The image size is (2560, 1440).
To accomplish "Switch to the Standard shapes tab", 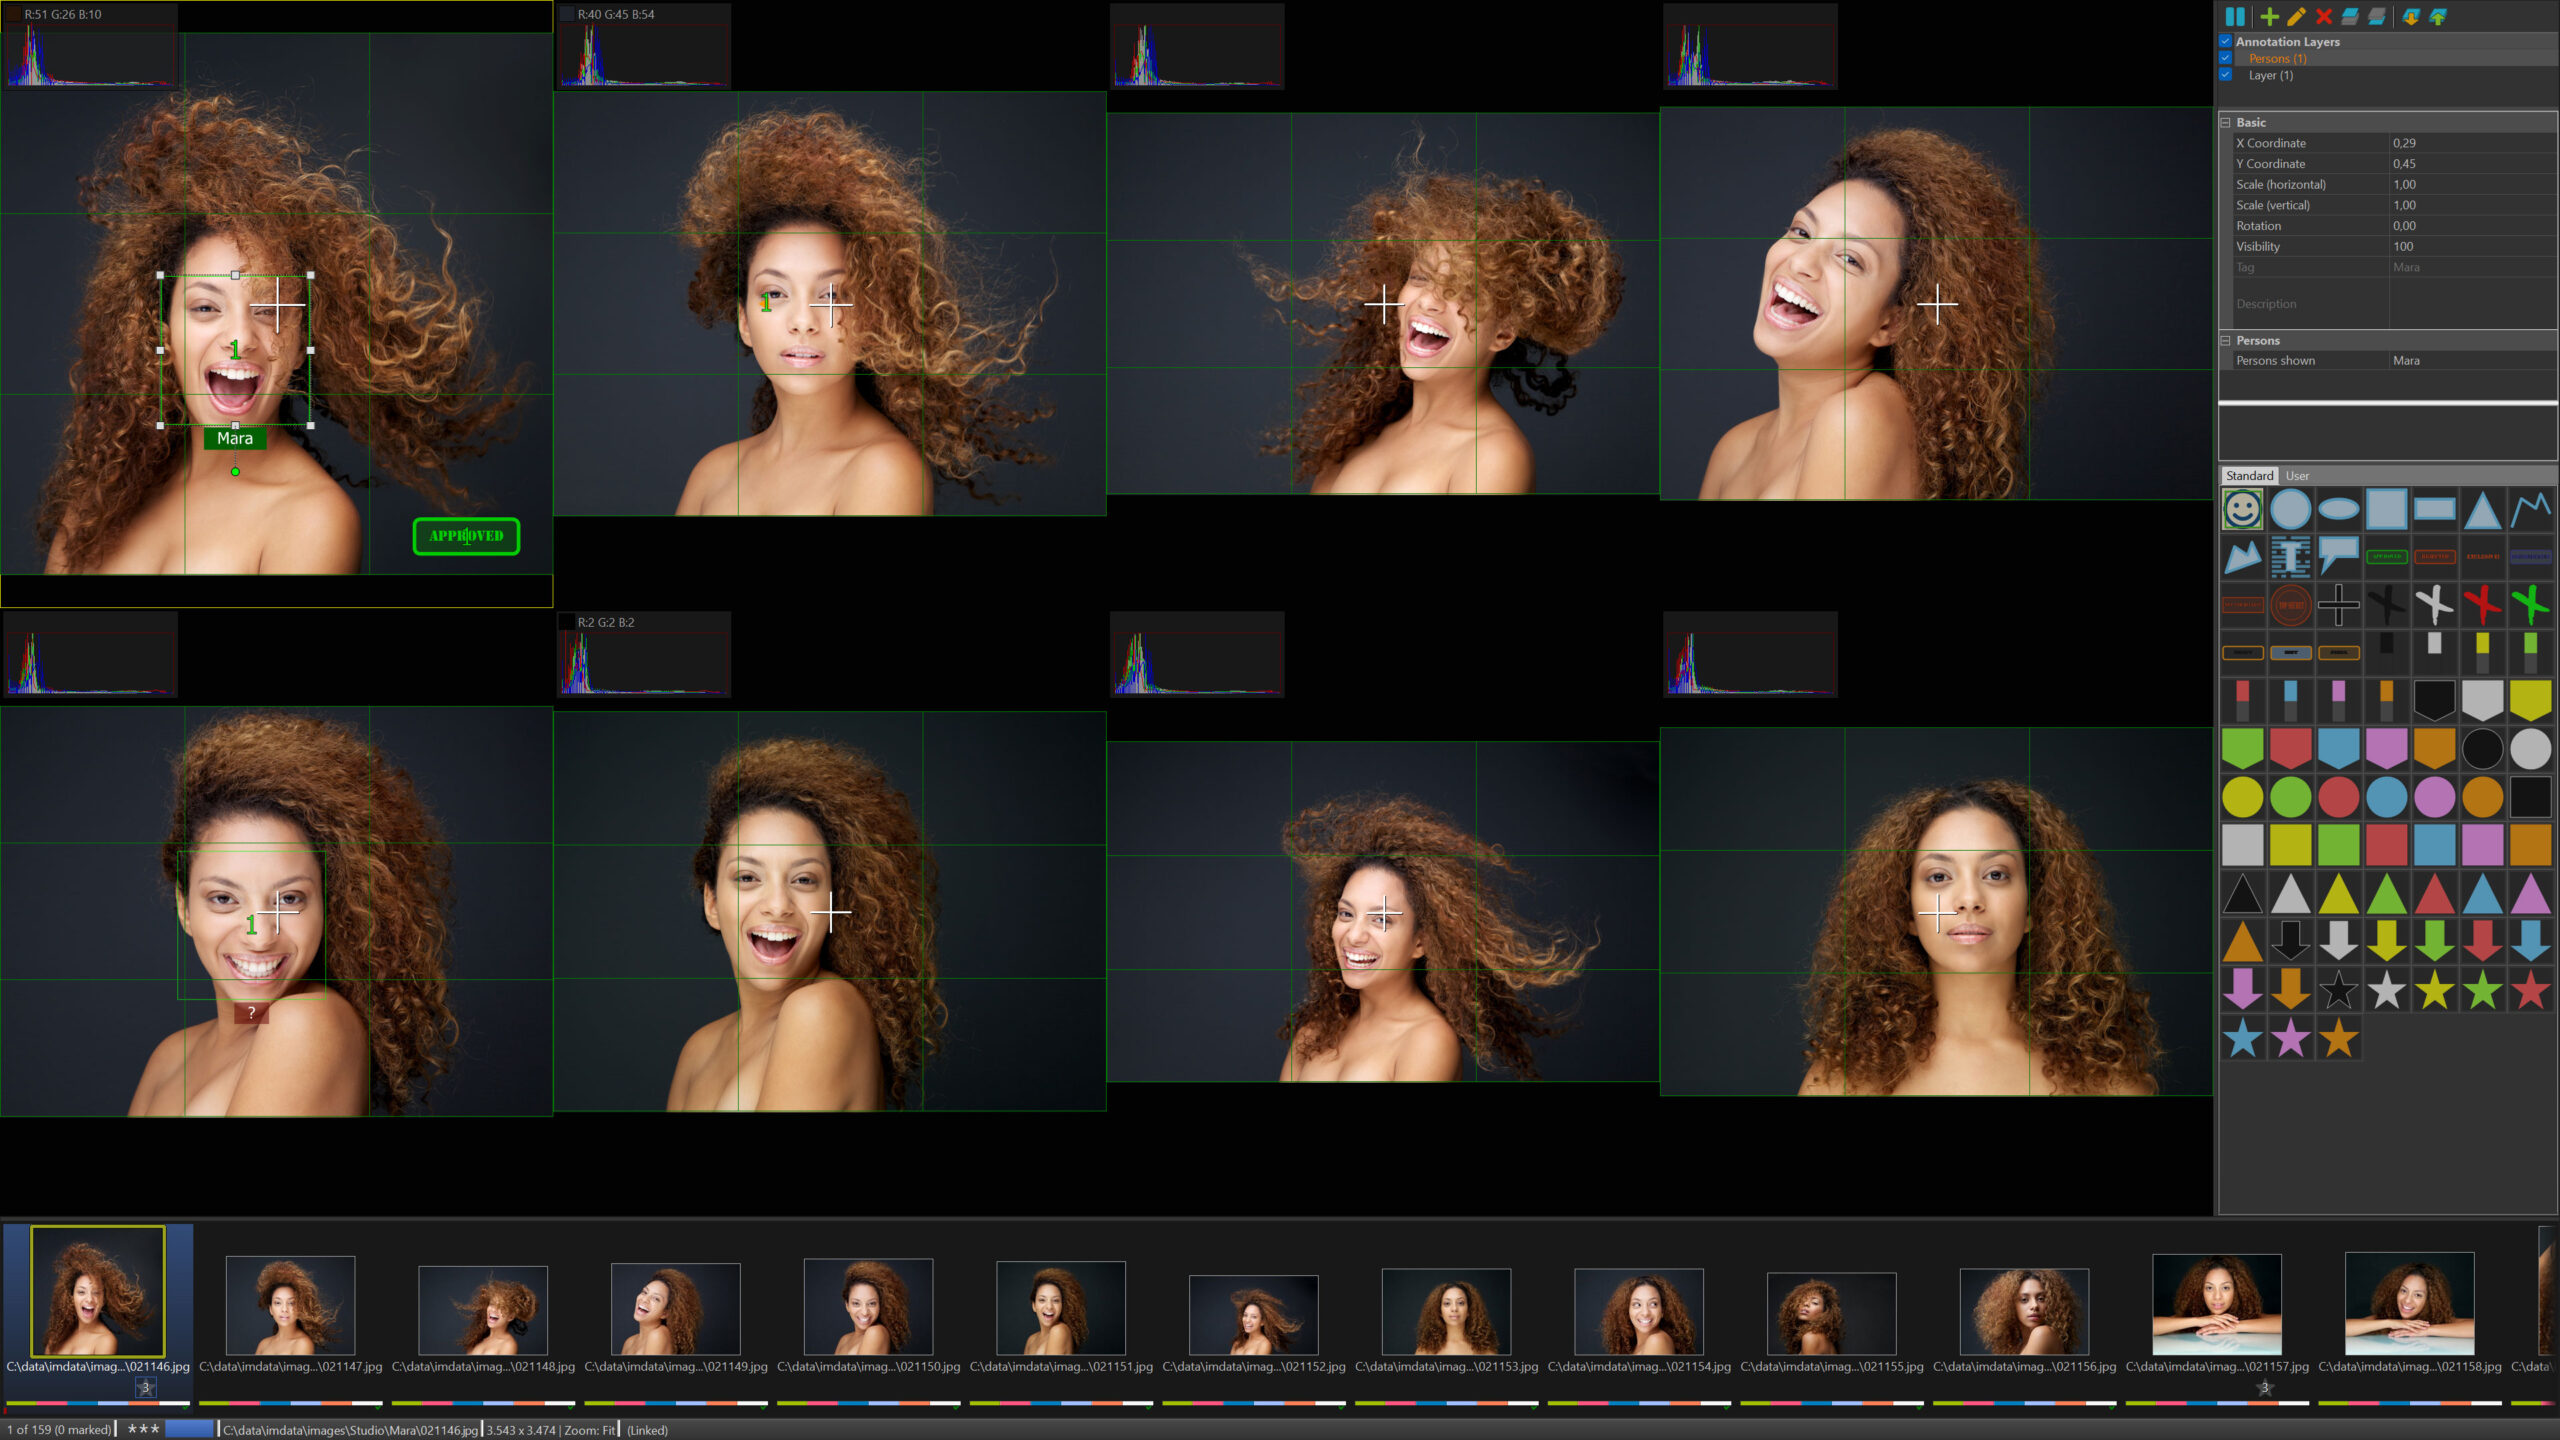I will (2249, 476).
